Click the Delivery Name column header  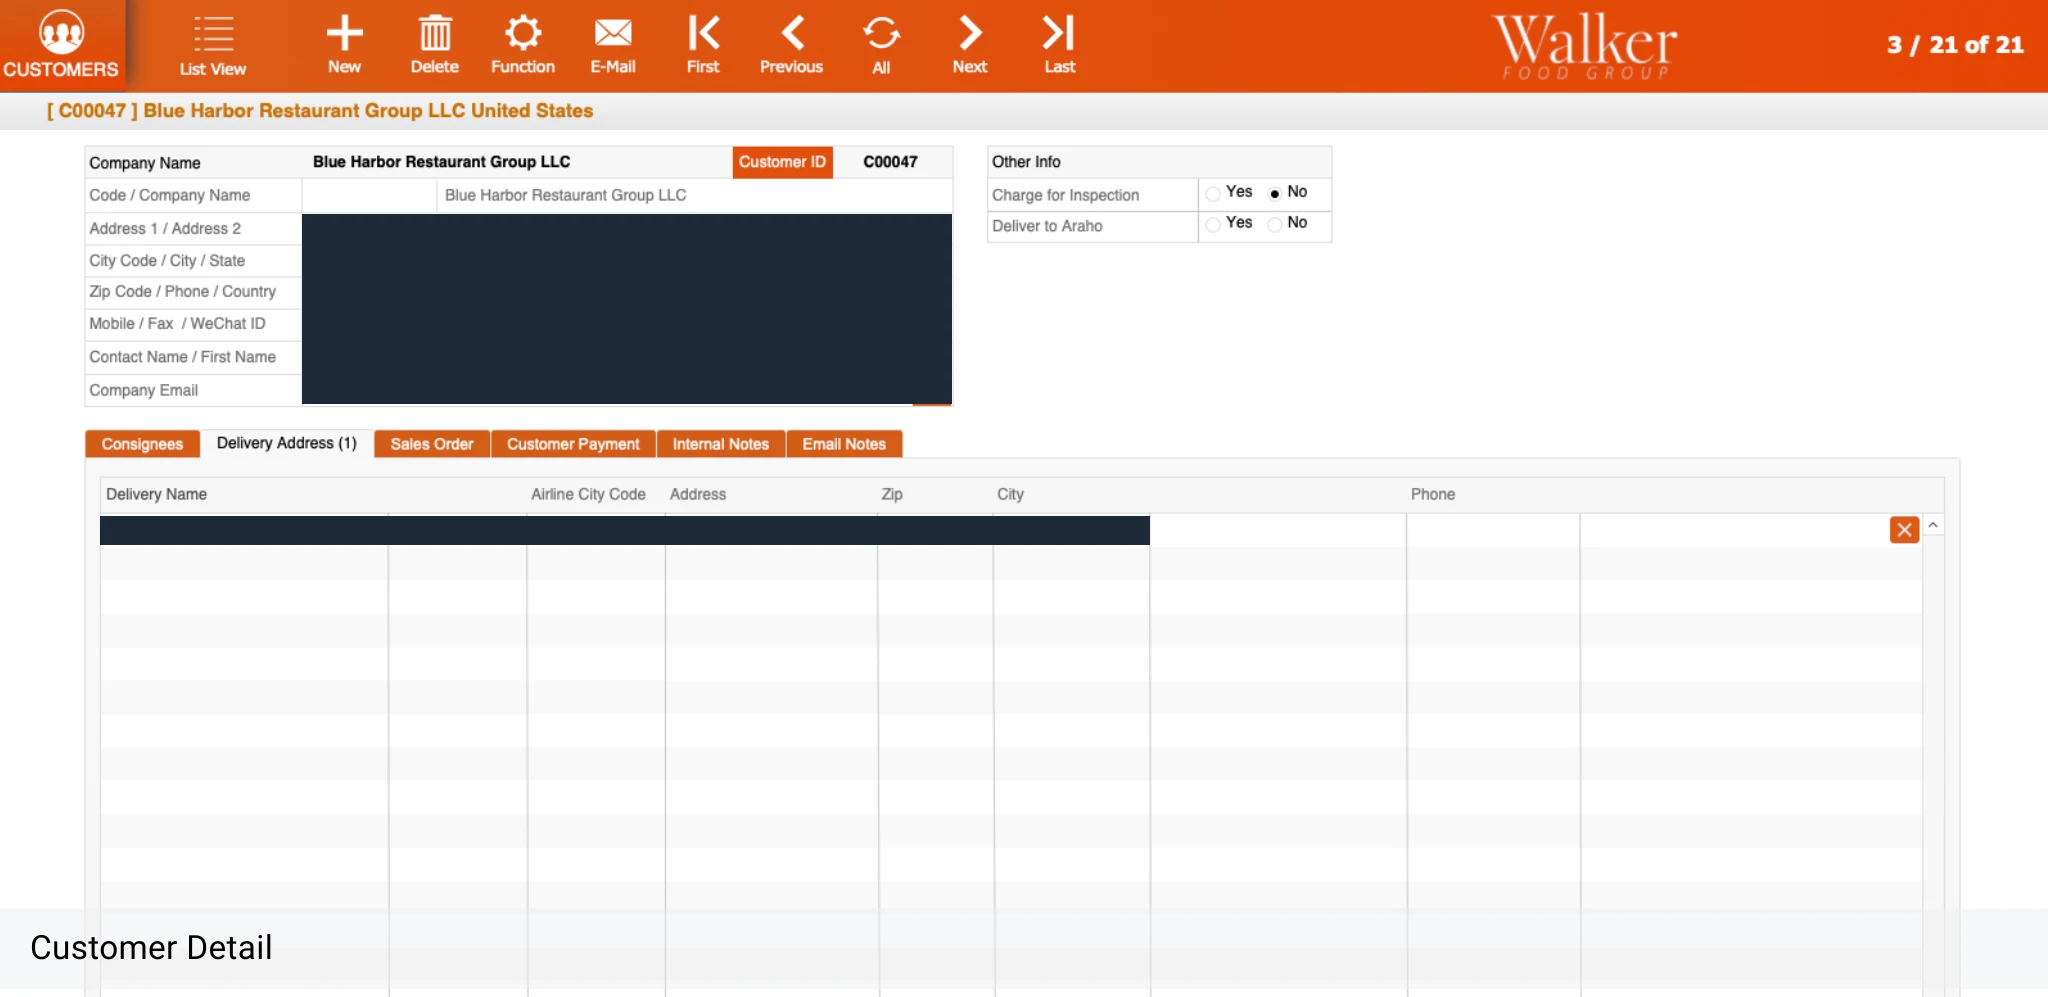156,494
